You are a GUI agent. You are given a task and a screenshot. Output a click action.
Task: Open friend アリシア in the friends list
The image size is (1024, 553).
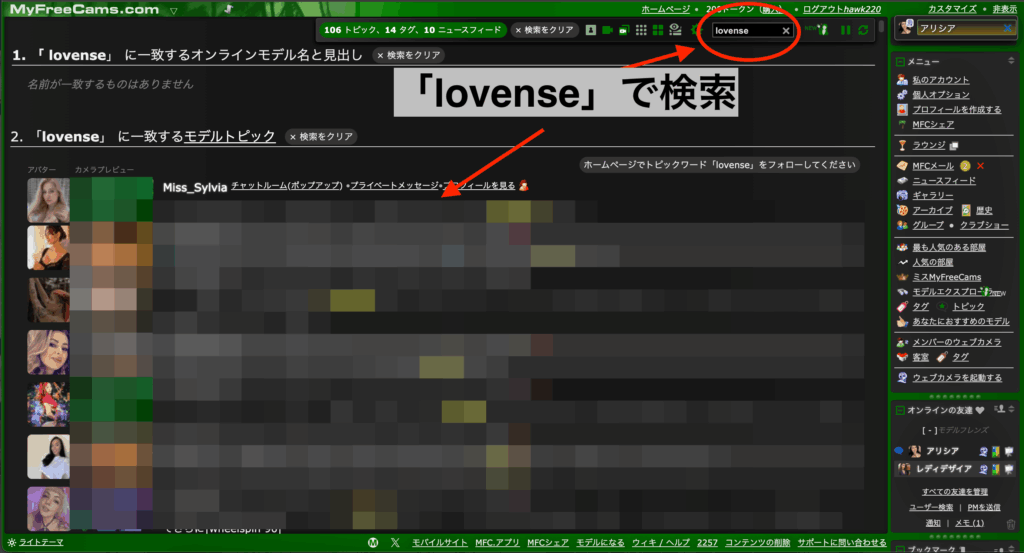(x=942, y=451)
